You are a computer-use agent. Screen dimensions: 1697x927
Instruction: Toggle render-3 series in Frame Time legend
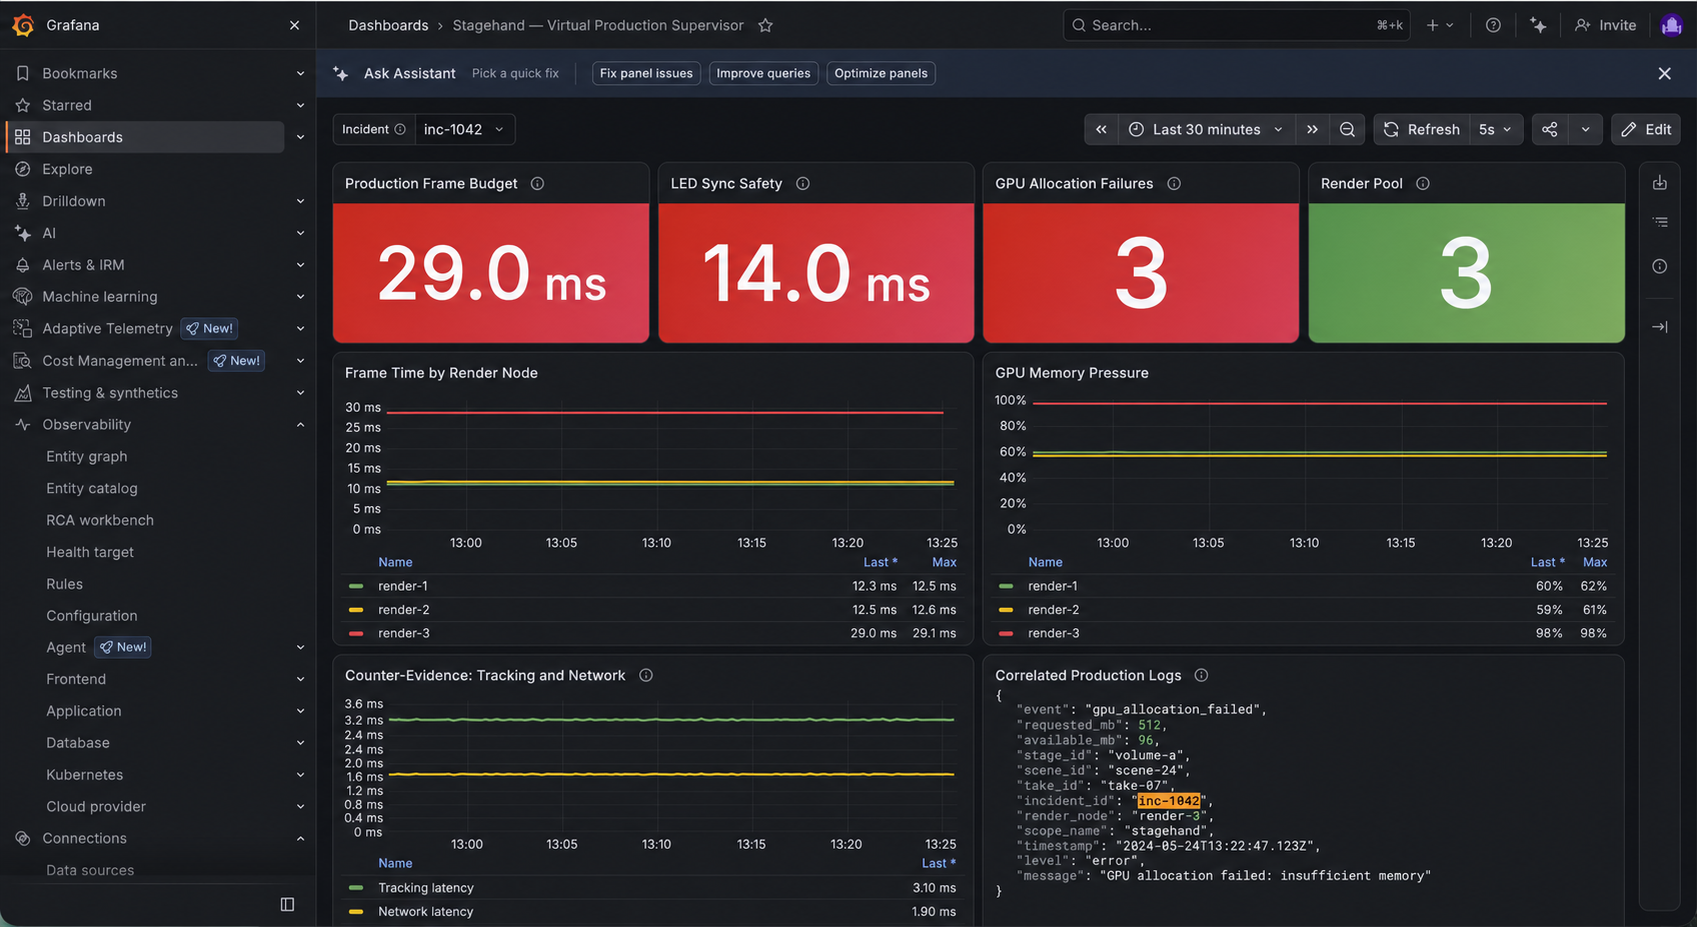(403, 633)
